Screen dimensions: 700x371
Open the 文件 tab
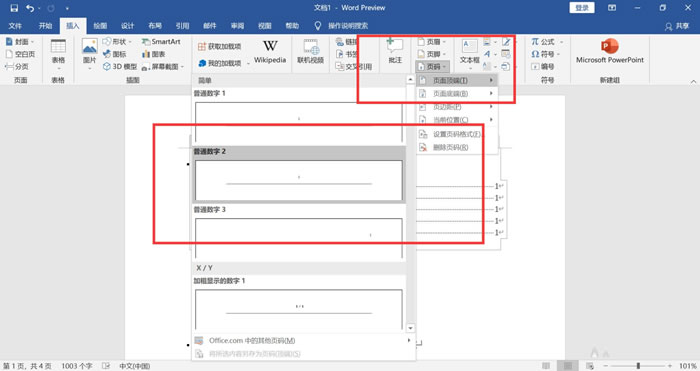15,26
